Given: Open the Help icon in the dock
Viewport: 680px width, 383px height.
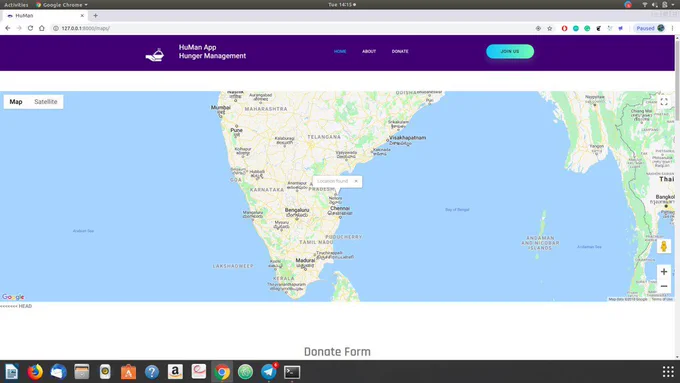Looking at the screenshot, I should [152, 372].
